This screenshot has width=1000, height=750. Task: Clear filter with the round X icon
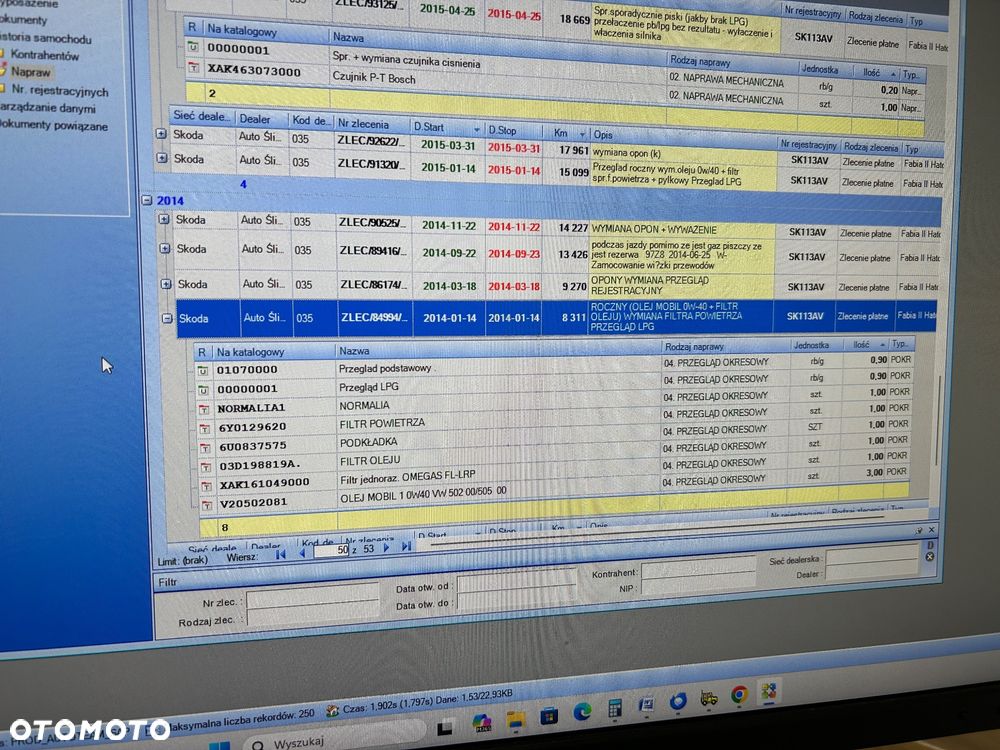[930, 557]
